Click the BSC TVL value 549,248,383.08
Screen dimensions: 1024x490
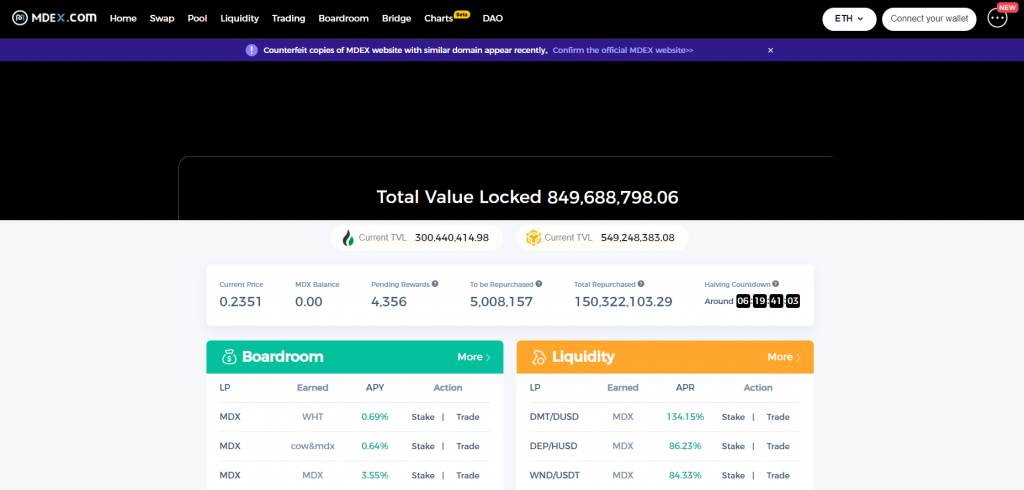637,238
